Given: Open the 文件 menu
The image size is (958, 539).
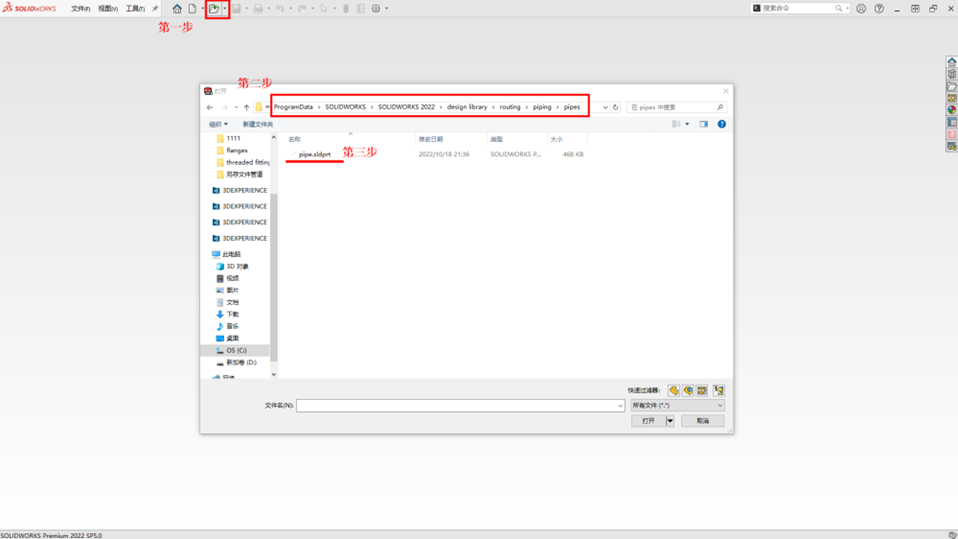Looking at the screenshot, I should (x=81, y=9).
